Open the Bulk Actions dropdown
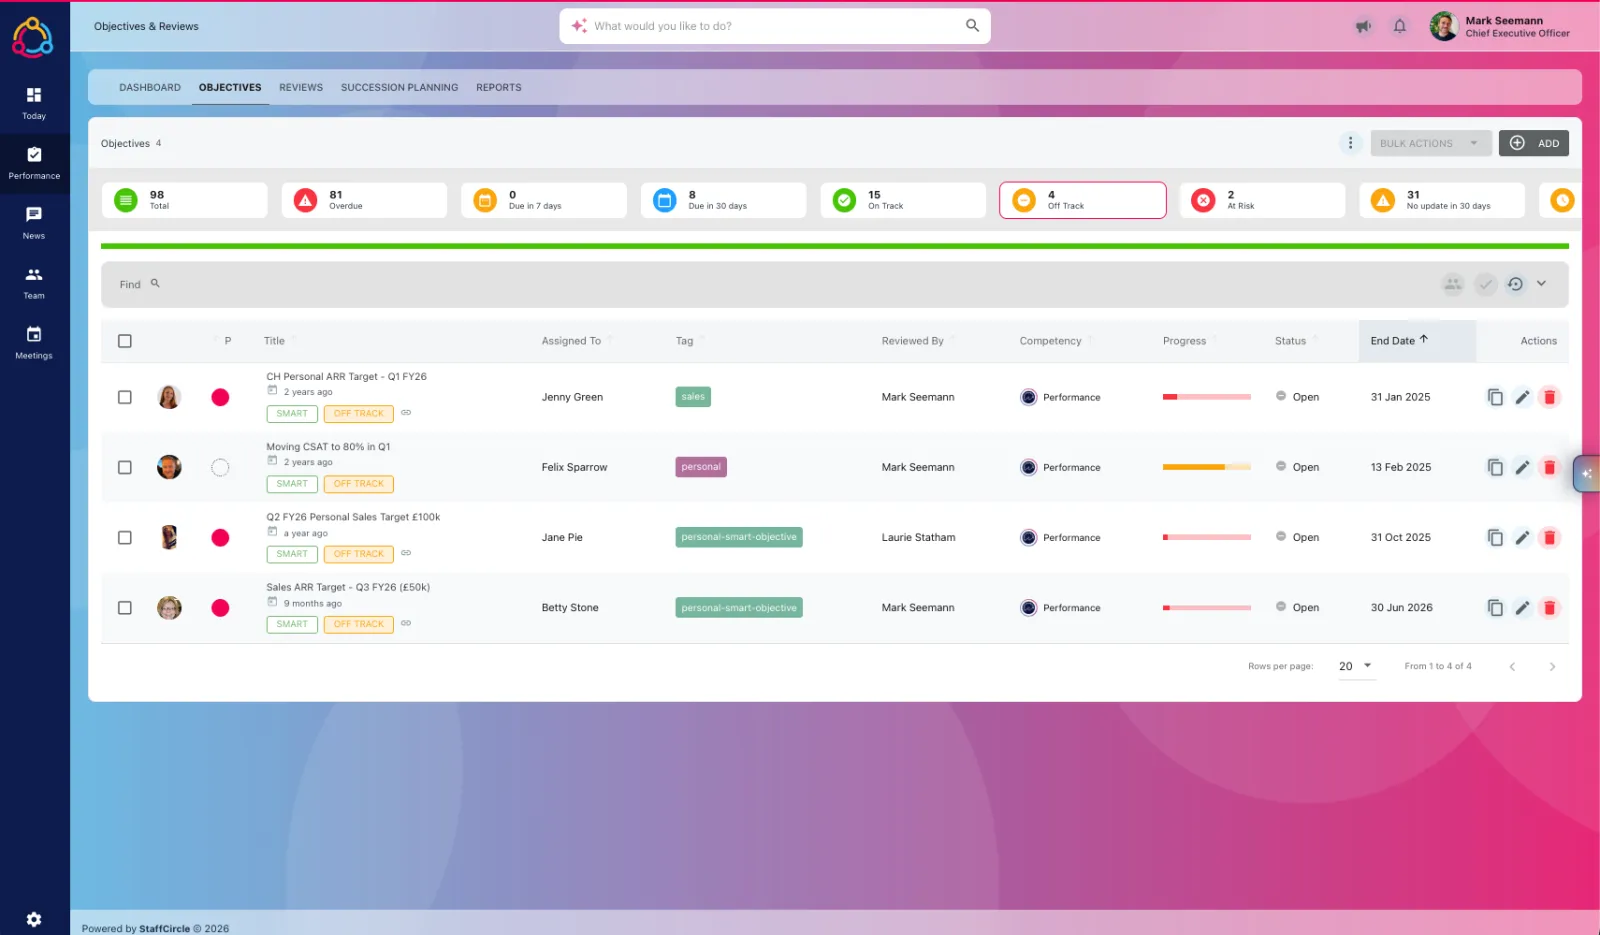 (x=1431, y=143)
